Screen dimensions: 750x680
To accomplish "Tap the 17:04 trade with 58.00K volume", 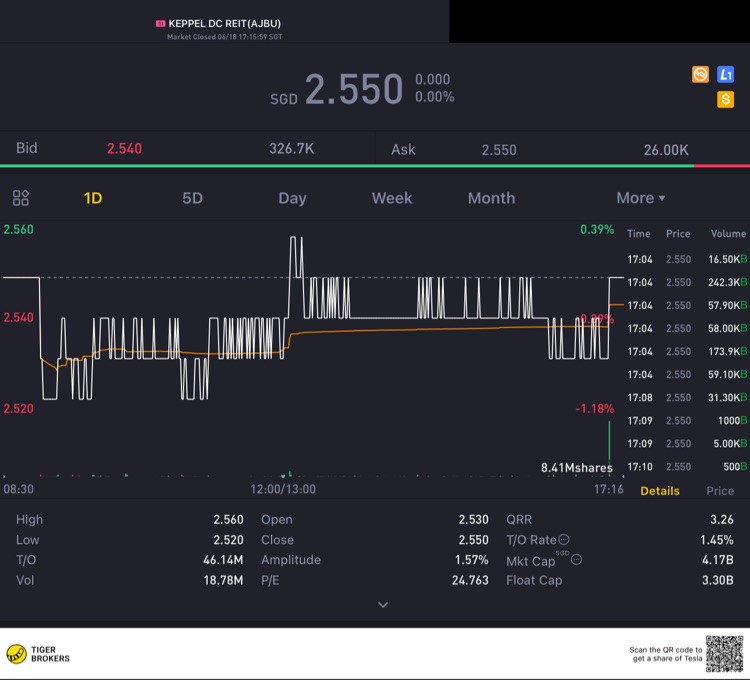I will [687, 329].
